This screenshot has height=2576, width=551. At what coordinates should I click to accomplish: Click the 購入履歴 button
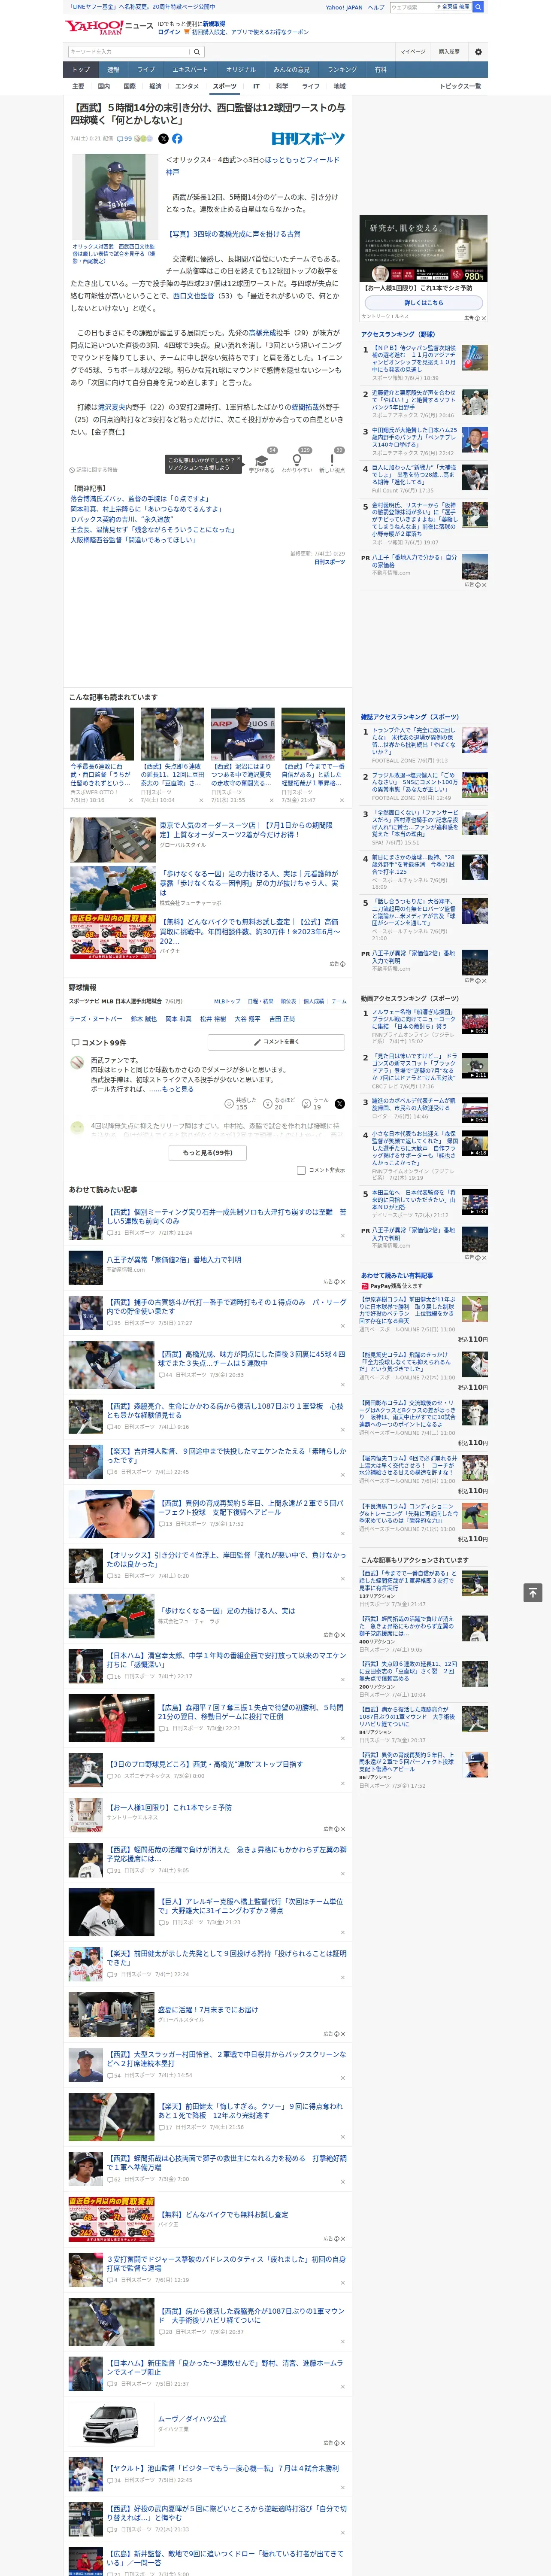(x=449, y=51)
